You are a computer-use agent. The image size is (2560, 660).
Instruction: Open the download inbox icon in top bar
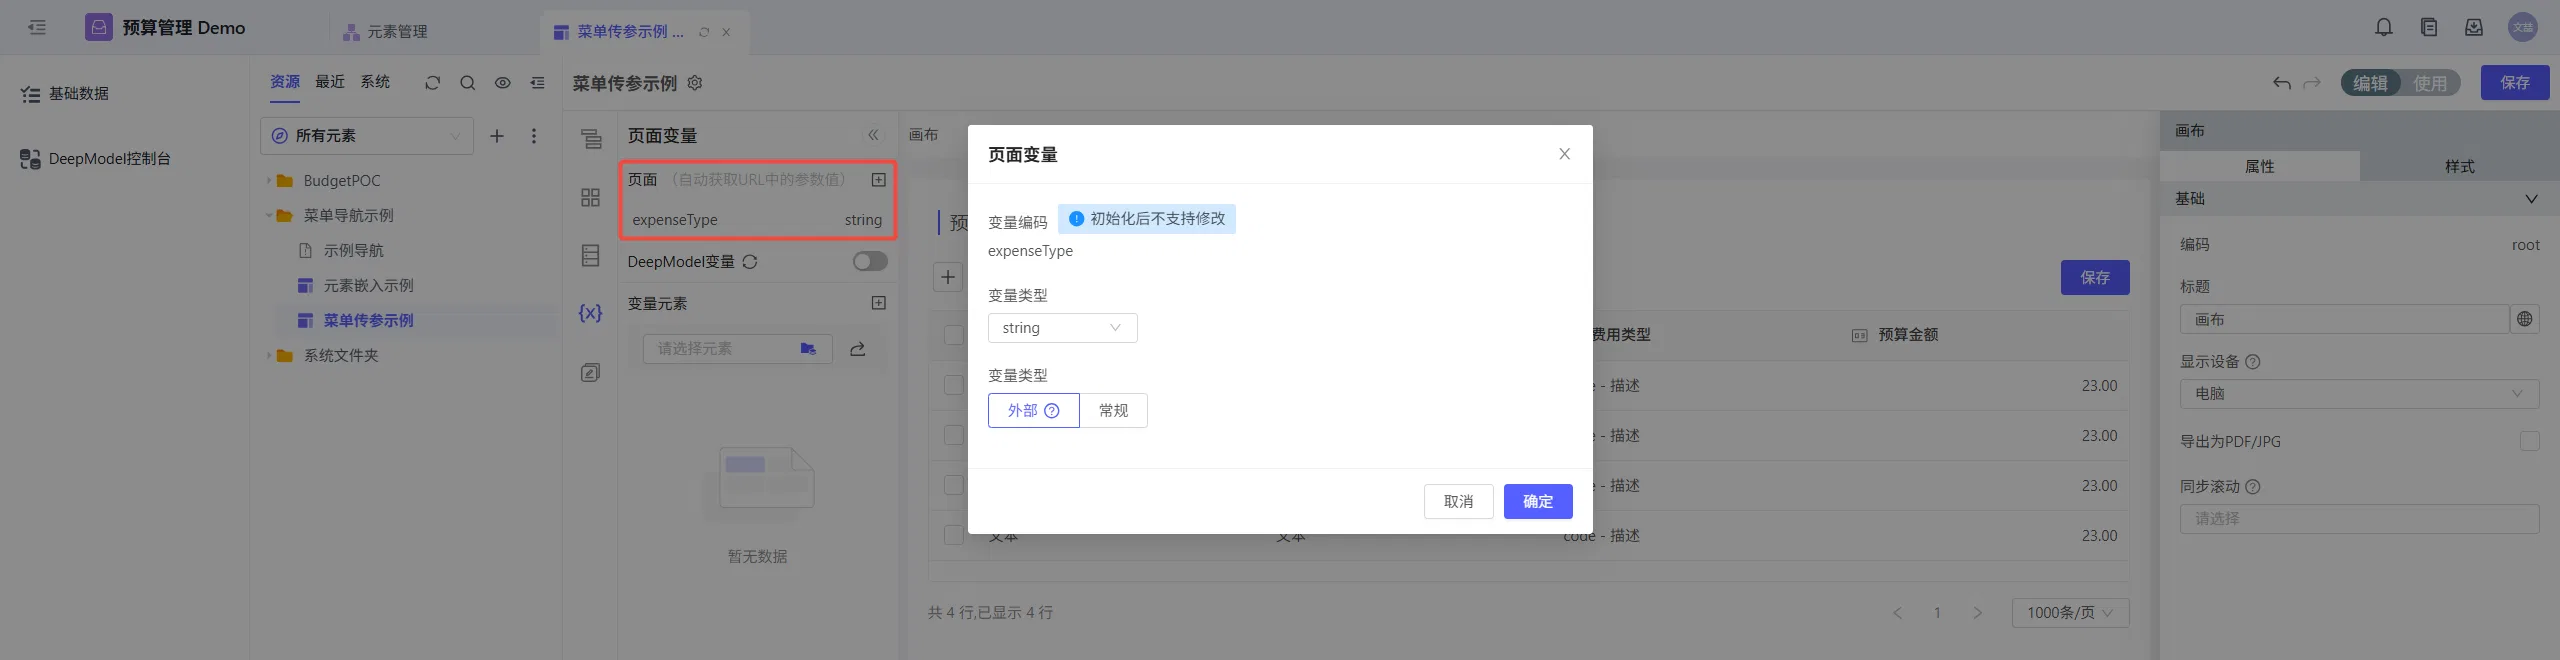(2474, 27)
